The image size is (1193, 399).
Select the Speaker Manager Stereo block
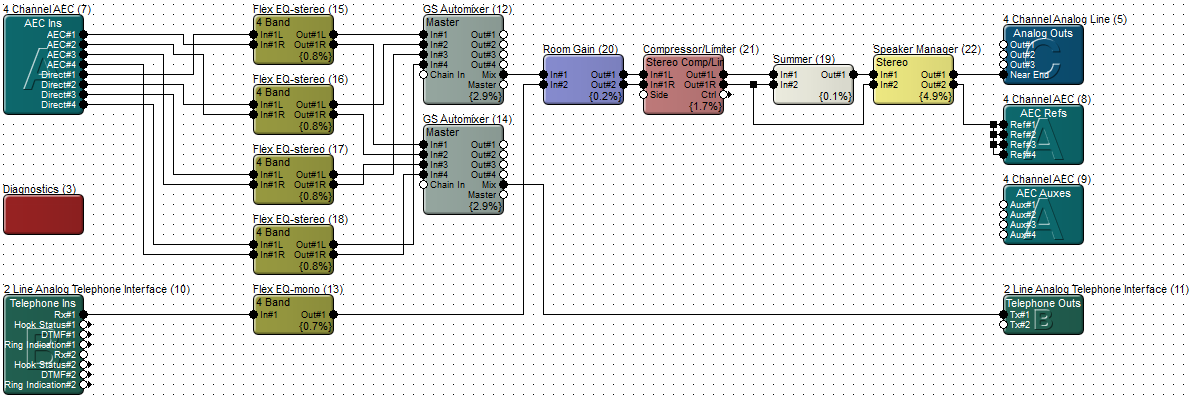coord(913,78)
